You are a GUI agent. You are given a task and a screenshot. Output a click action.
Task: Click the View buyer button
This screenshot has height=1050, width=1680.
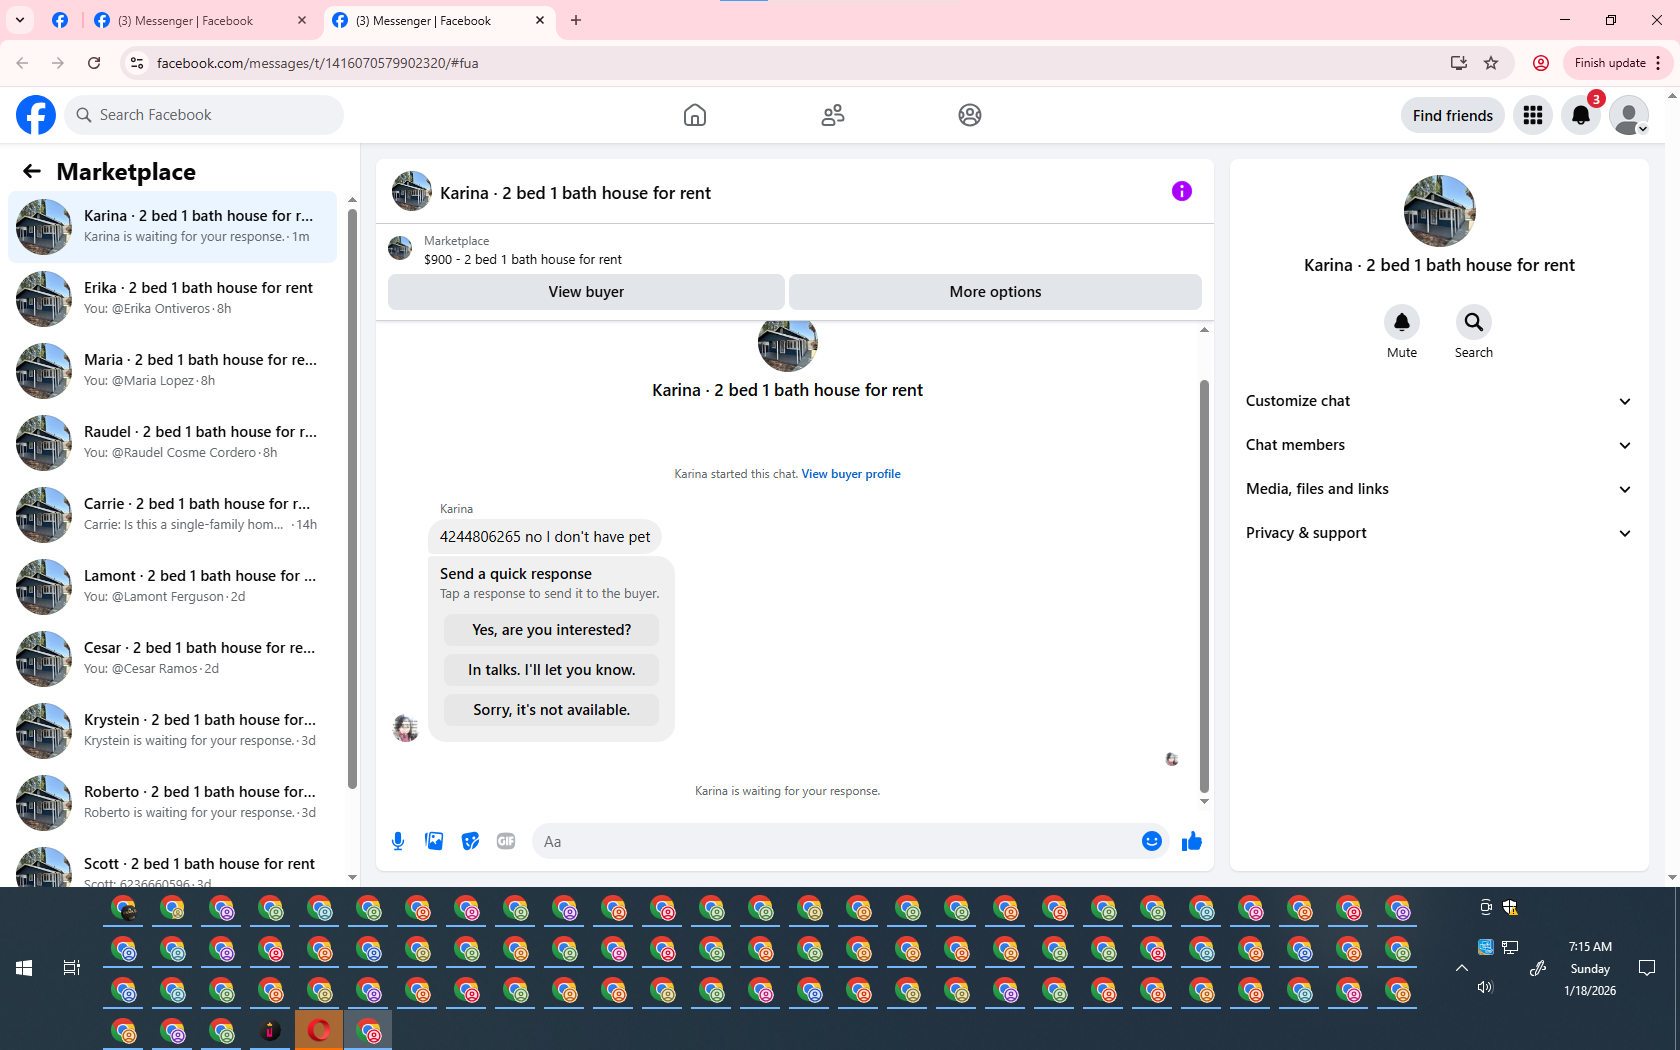586,292
